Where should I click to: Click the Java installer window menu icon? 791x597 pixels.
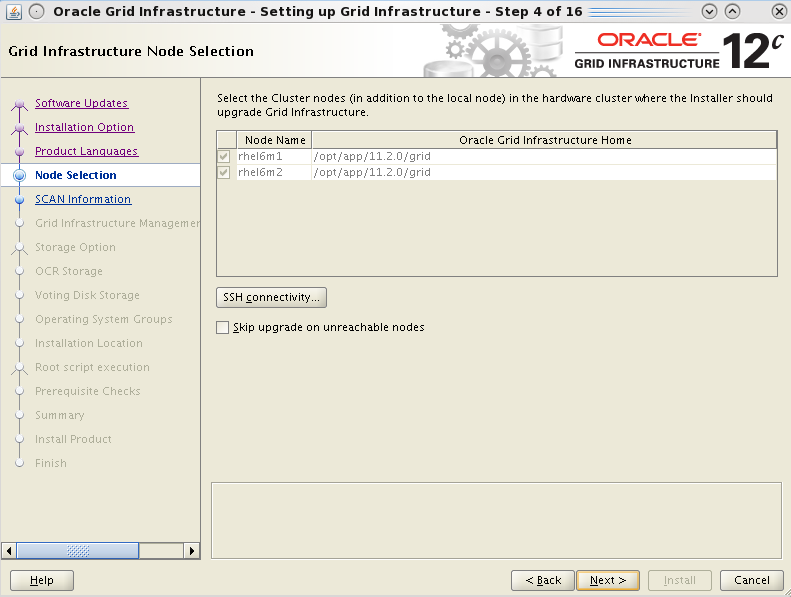14,11
